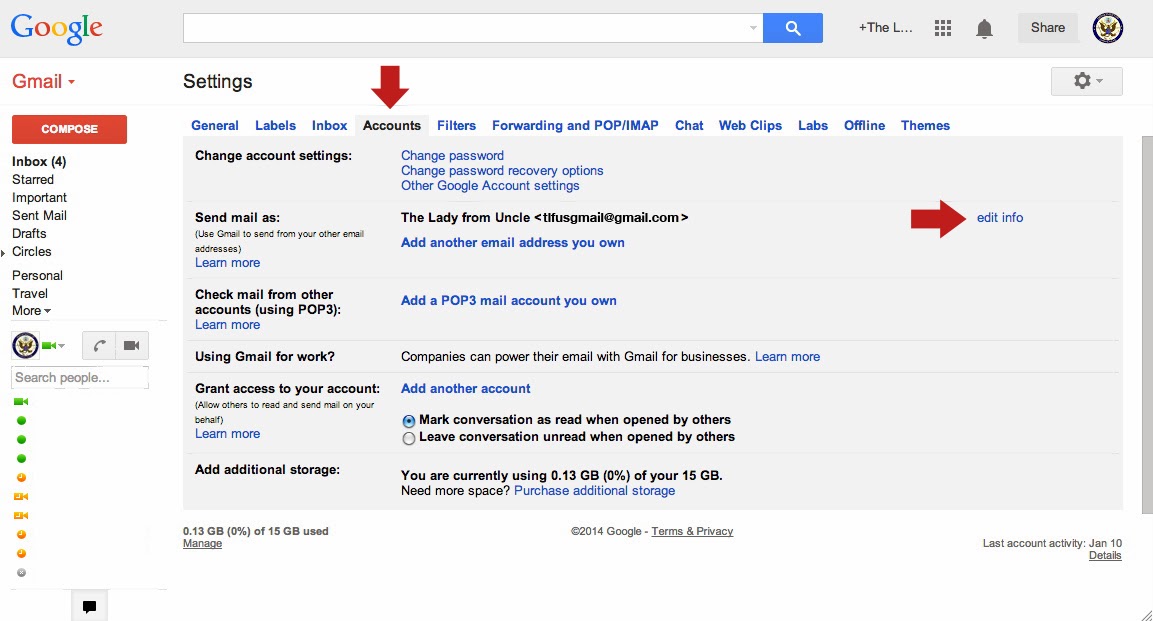Click Add another email address you own
Image resolution: width=1153 pixels, height=621 pixels.
pos(513,243)
